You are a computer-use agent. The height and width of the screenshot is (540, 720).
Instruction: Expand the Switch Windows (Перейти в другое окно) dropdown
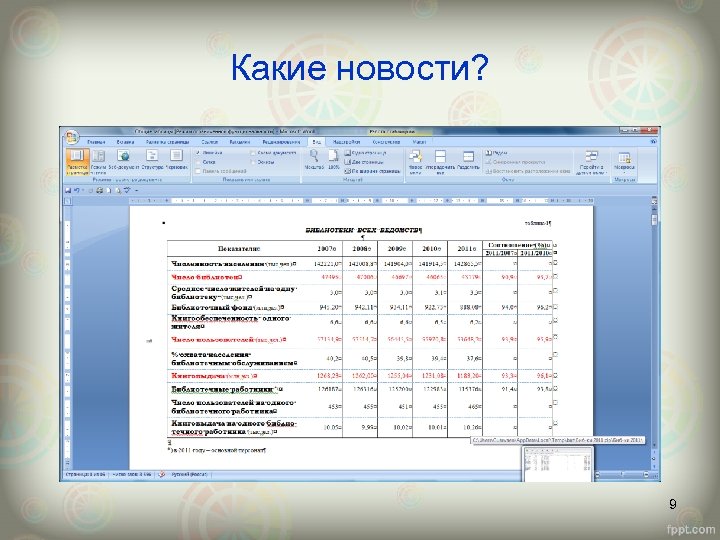click(x=591, y=162)
